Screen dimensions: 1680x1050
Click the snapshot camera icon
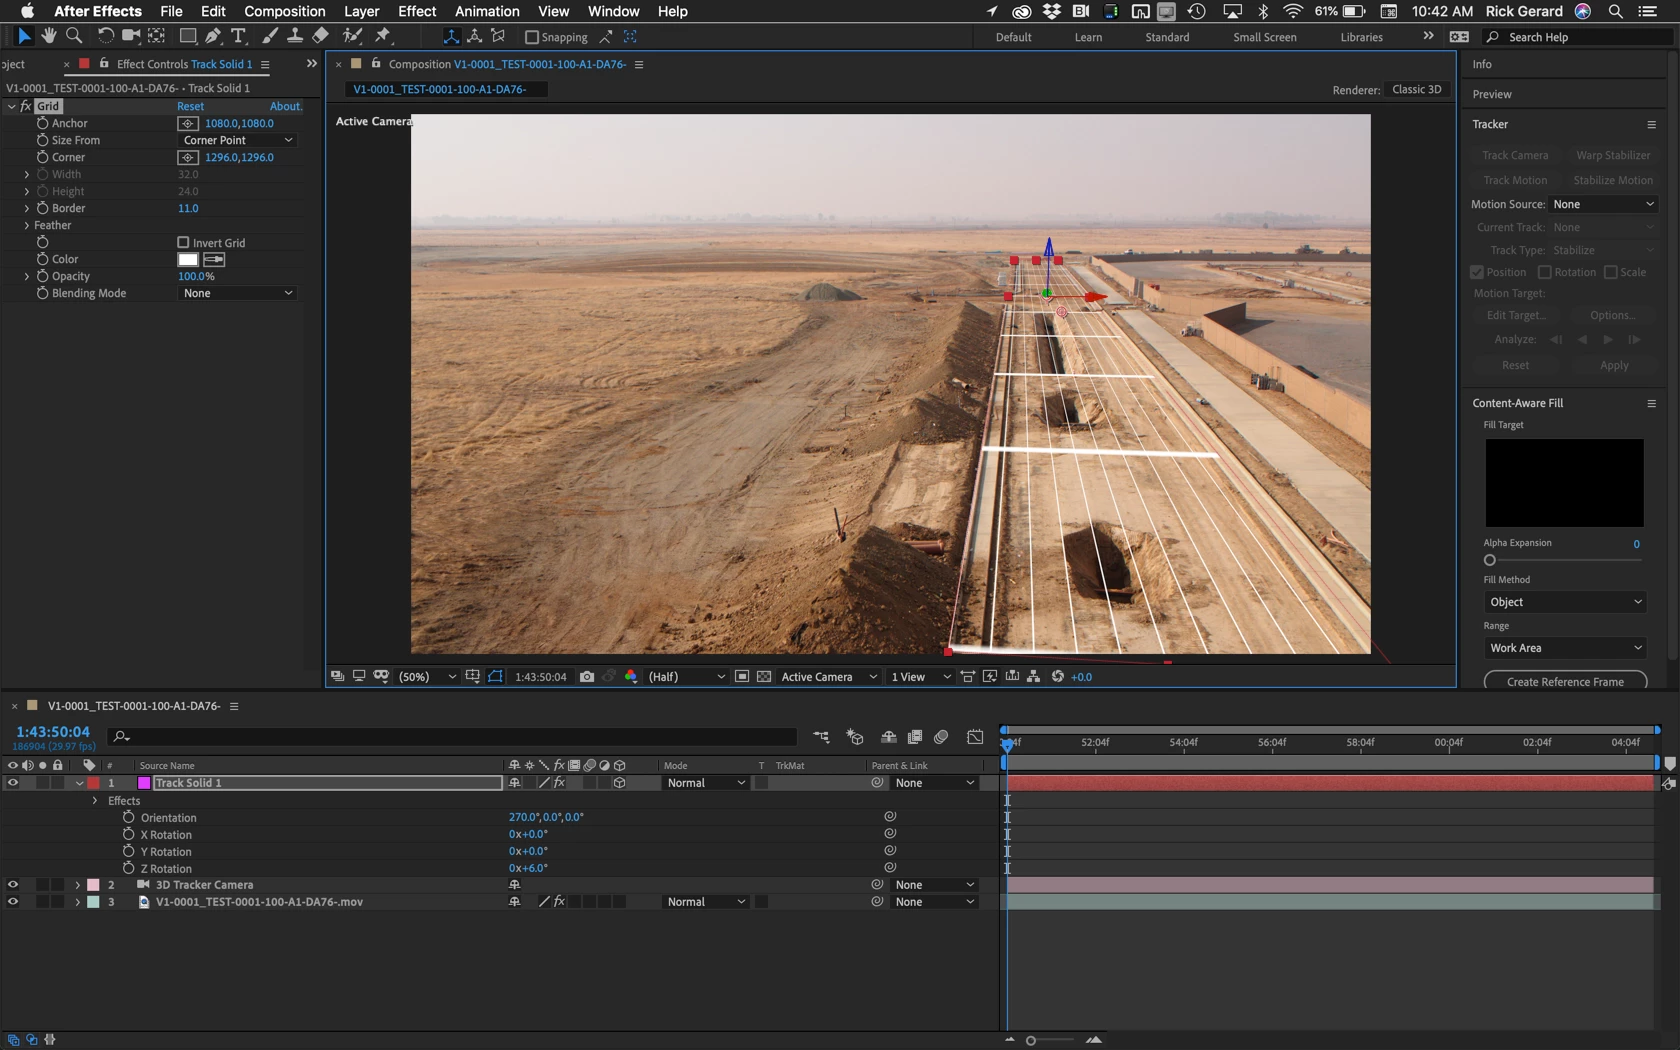click(x=587, y=677)
